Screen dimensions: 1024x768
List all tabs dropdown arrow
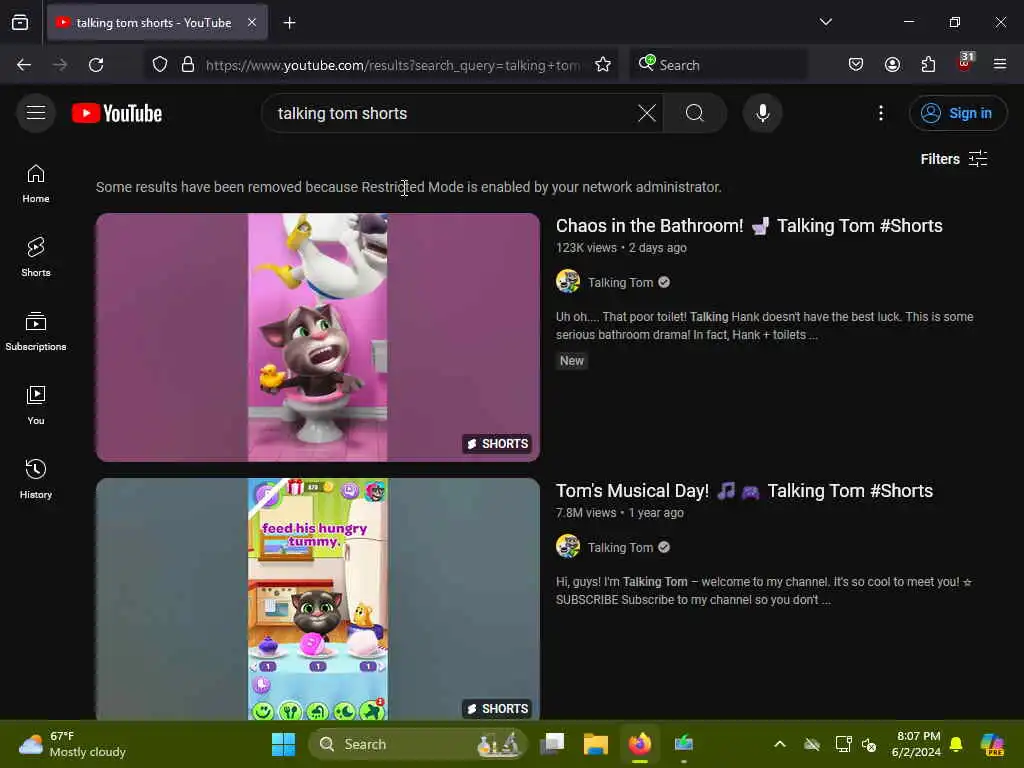[825, 22]
